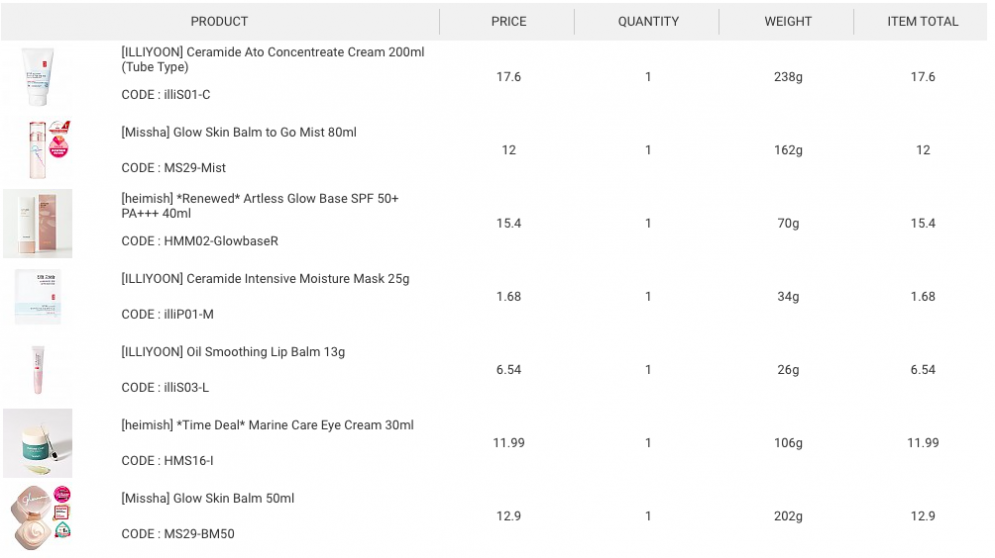View the Ceramide Intensive Moisture Mask thumbnail

click(x=38, y=296)
